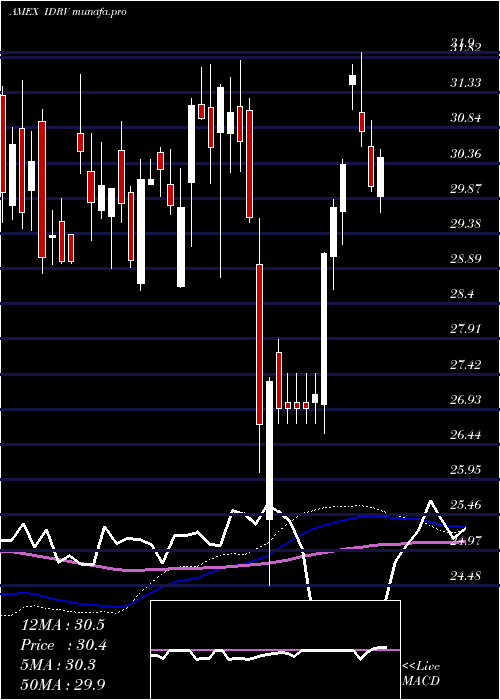The height and width of the screenshot is (700, 500).
Task: Click the 12MA : 30.5 legend value
Action: [63, 625]
